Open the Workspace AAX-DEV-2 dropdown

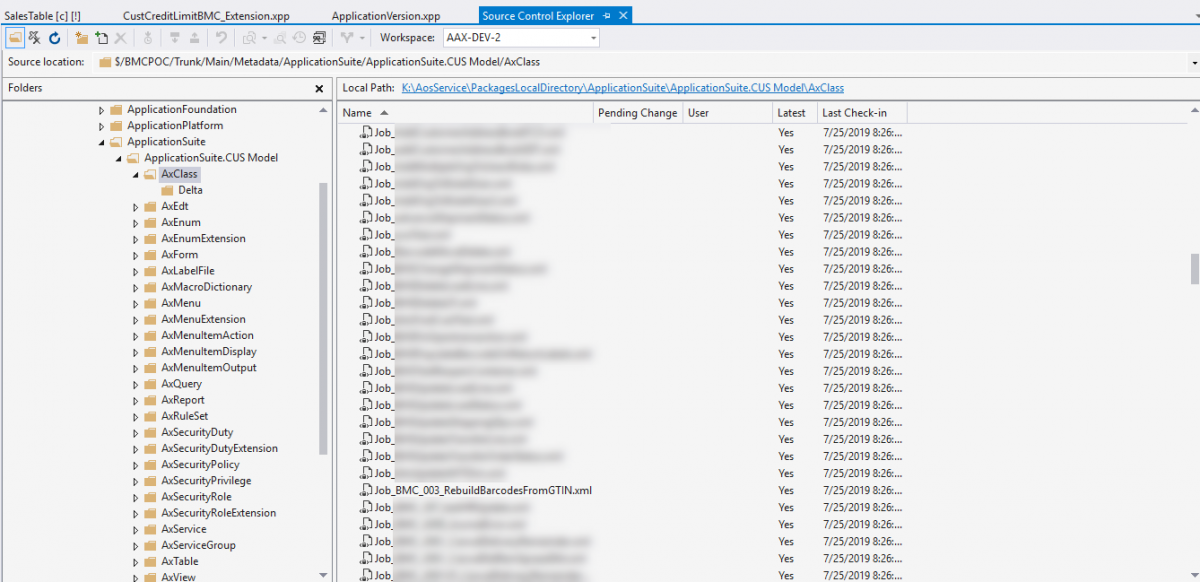coord(593,38)
